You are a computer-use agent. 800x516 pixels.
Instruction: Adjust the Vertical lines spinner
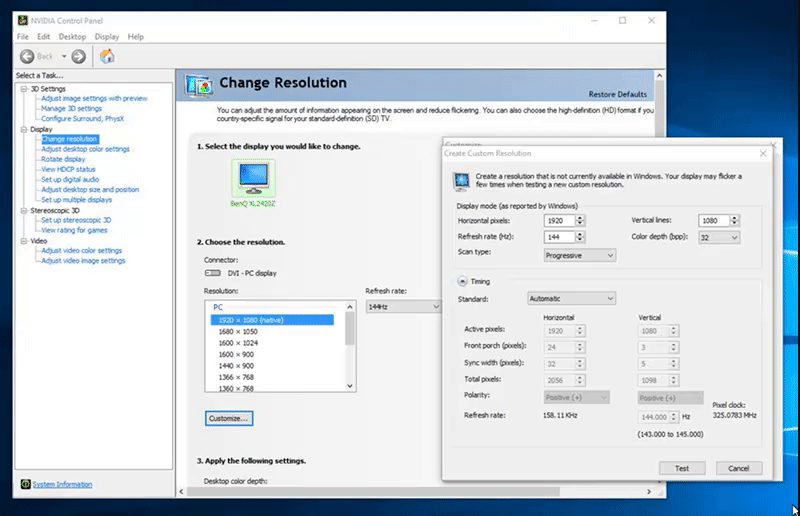pos(734,220)
